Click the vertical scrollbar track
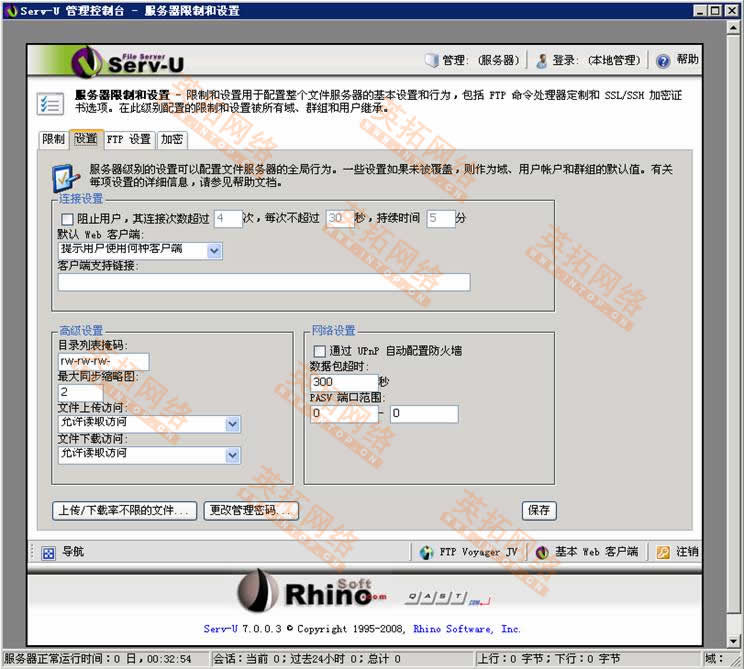744x669 pixels. 733,623
